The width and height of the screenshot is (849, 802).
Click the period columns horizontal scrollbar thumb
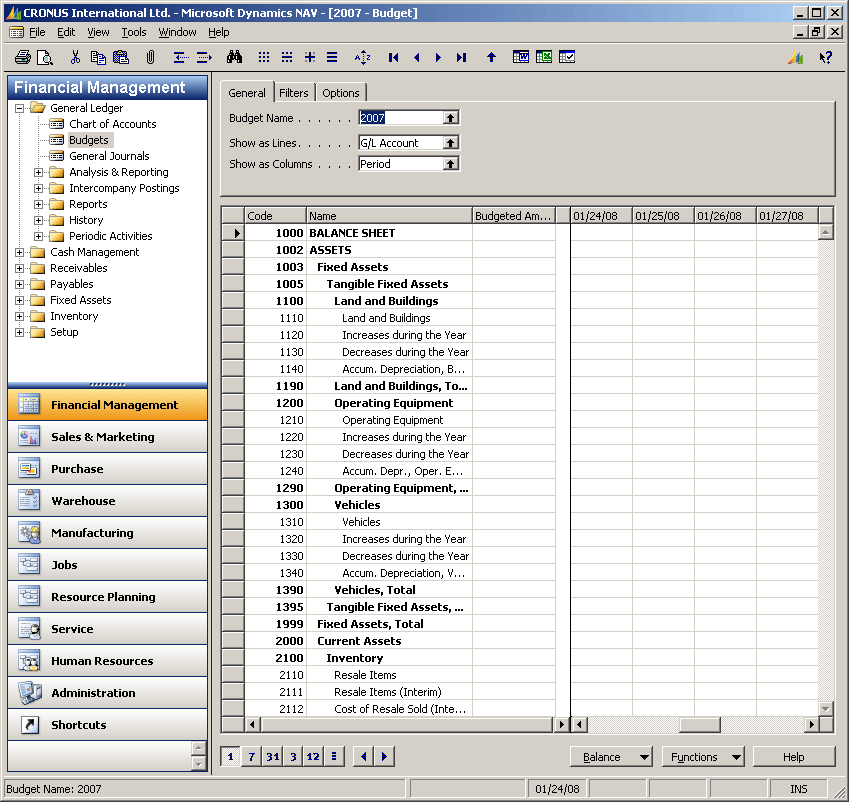point(700,725)
